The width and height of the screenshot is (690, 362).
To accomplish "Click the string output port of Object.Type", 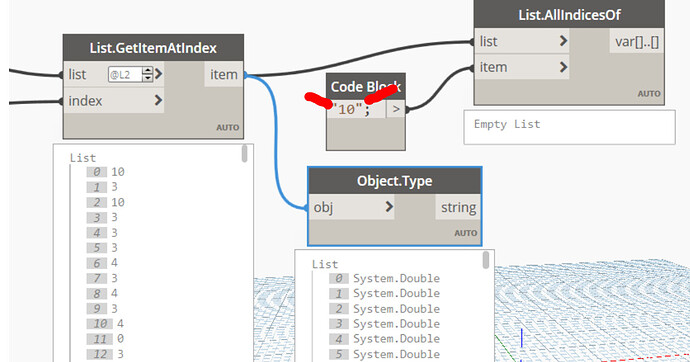I will click(458, 207).
